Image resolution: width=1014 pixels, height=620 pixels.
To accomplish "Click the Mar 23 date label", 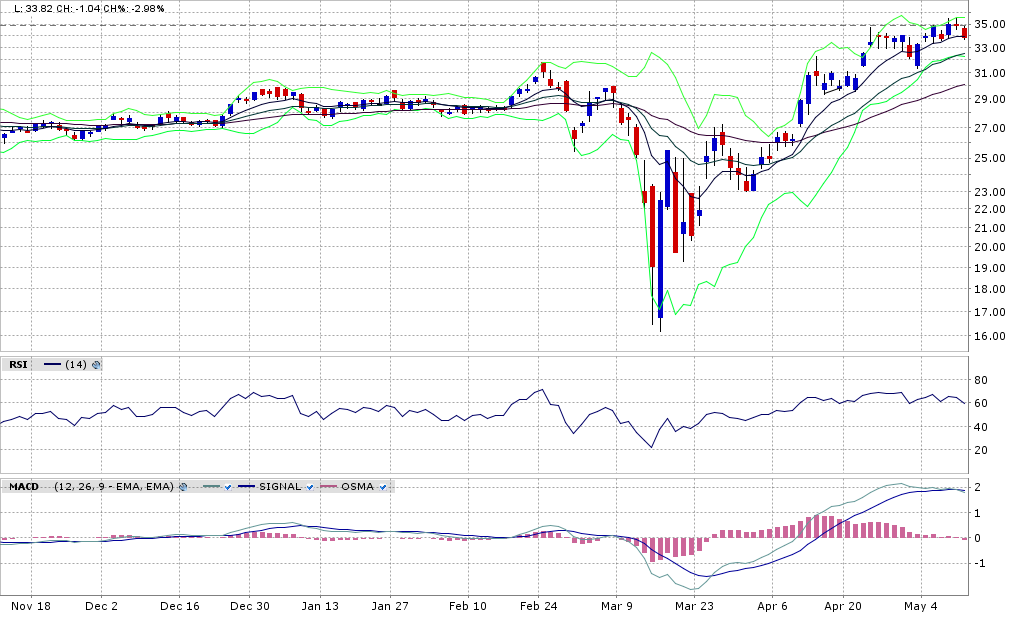I will [x=694, y=606].
